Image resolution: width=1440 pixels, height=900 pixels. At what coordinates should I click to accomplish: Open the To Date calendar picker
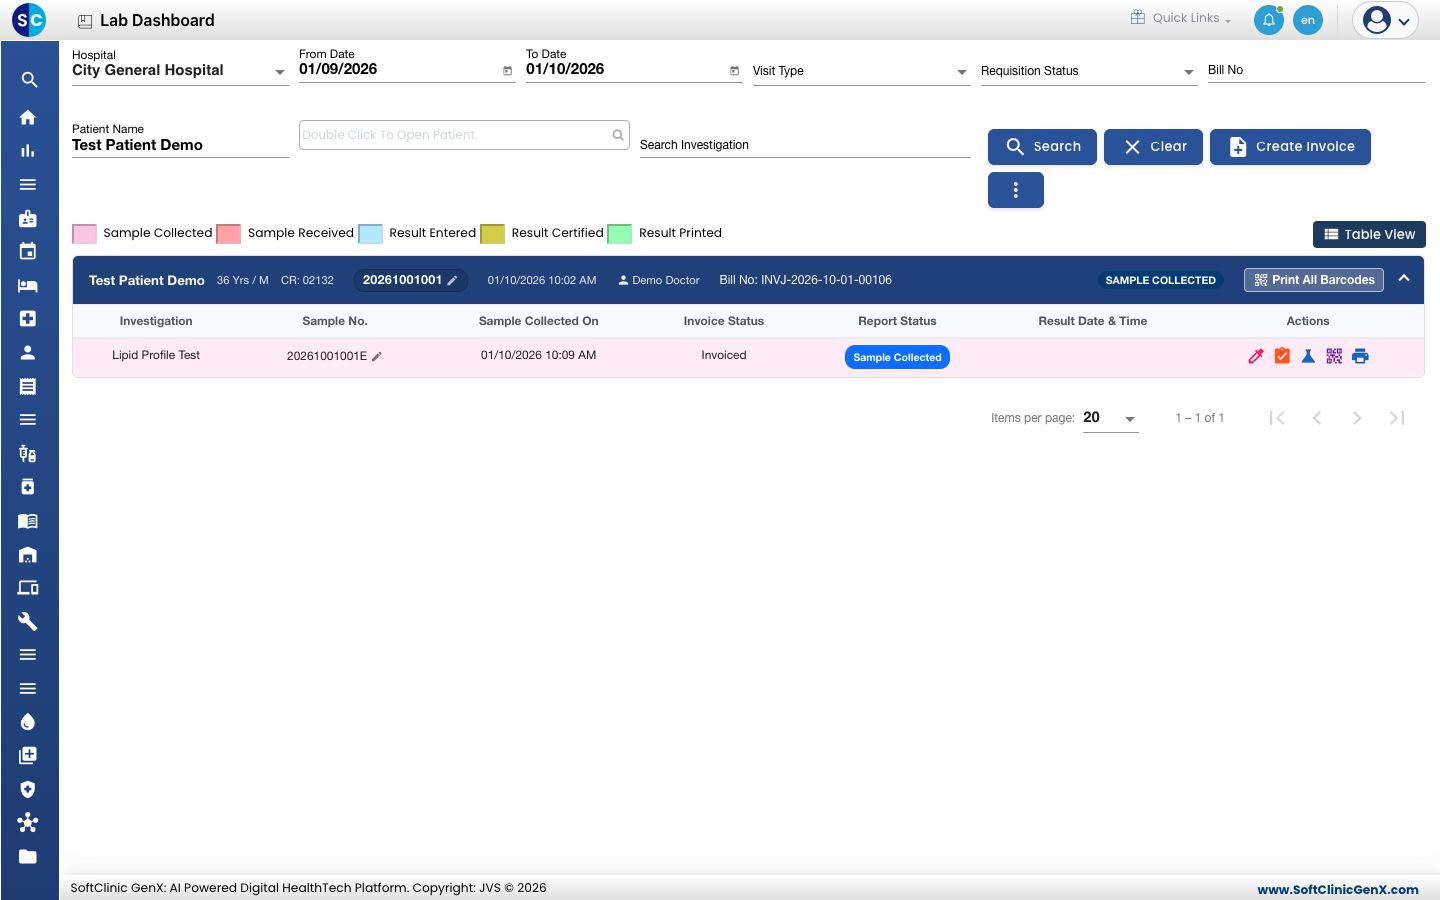click(x=734, y=71)
